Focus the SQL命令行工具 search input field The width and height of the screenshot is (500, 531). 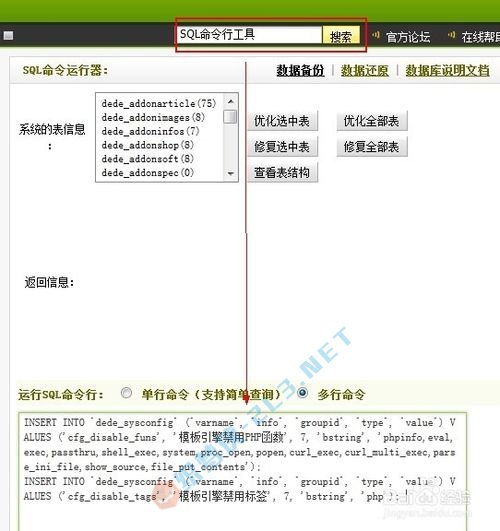(x=249, y=35)
